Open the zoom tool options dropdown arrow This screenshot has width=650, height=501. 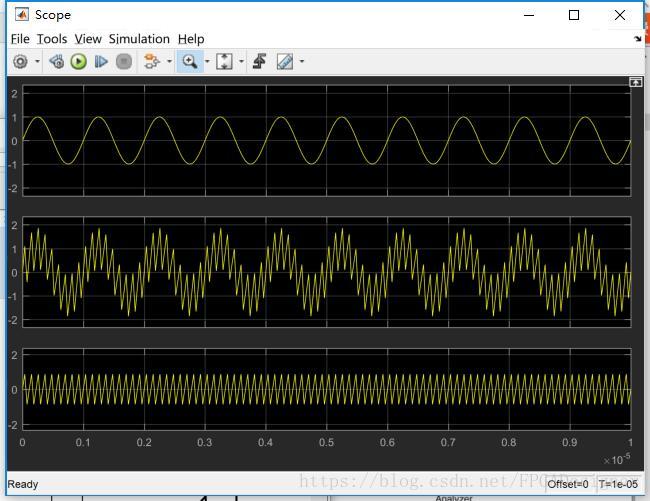tap(207, 62)
